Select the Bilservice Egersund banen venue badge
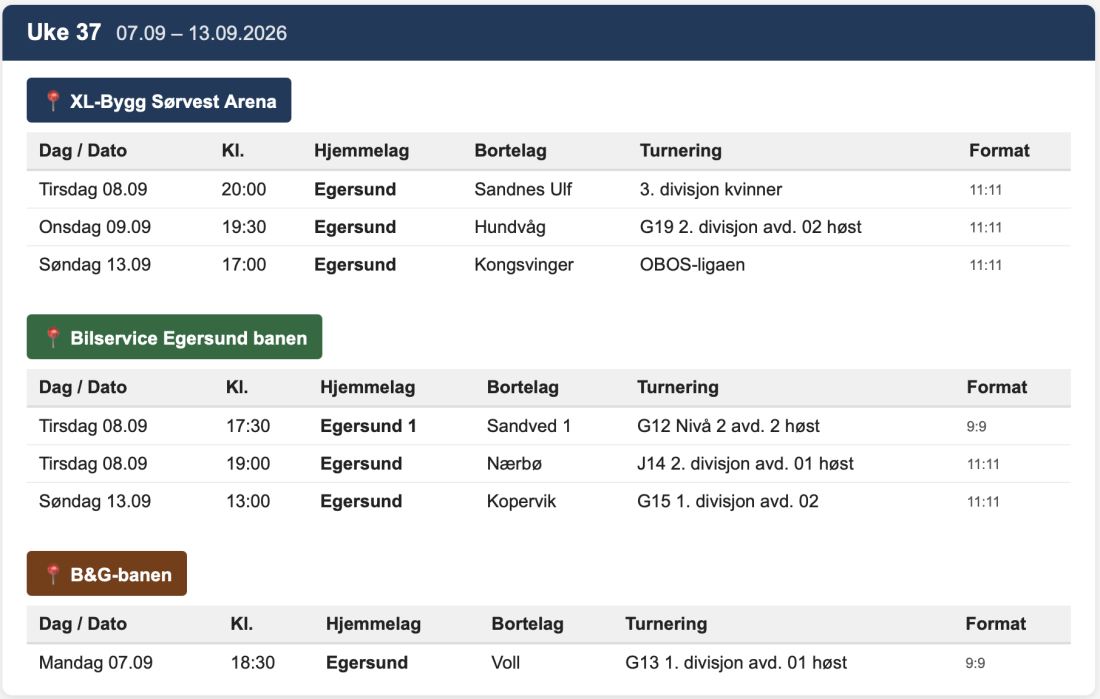 pos(175,337)
